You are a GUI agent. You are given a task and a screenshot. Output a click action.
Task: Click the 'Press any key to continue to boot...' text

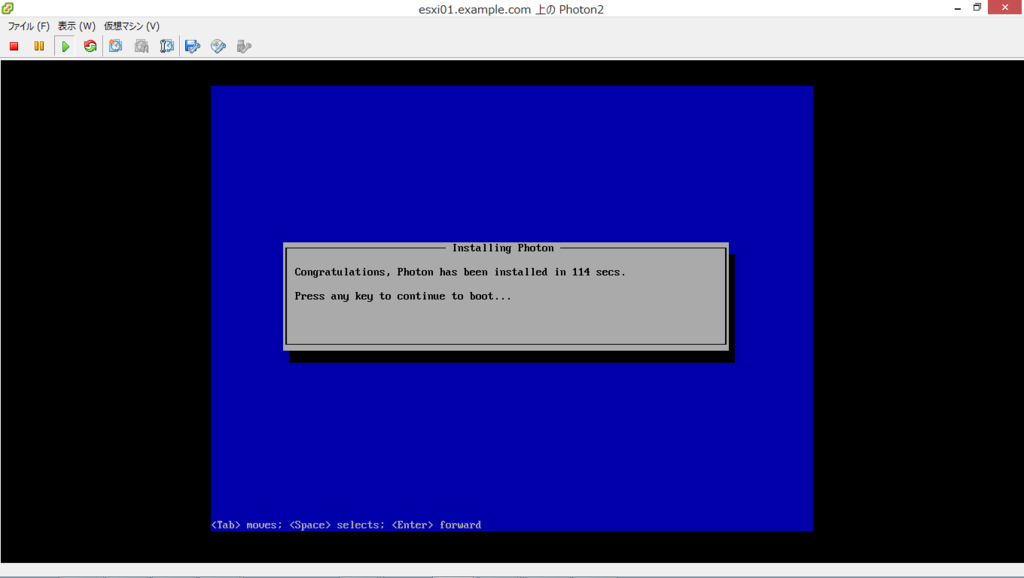coord(402,297)
